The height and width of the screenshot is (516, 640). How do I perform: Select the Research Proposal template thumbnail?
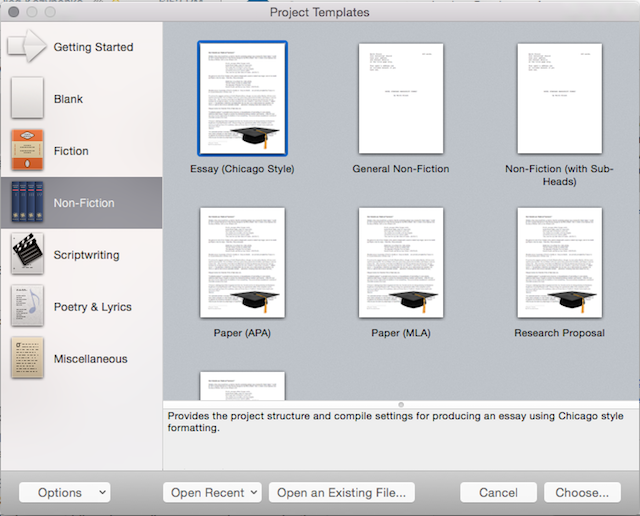(560, 262)
